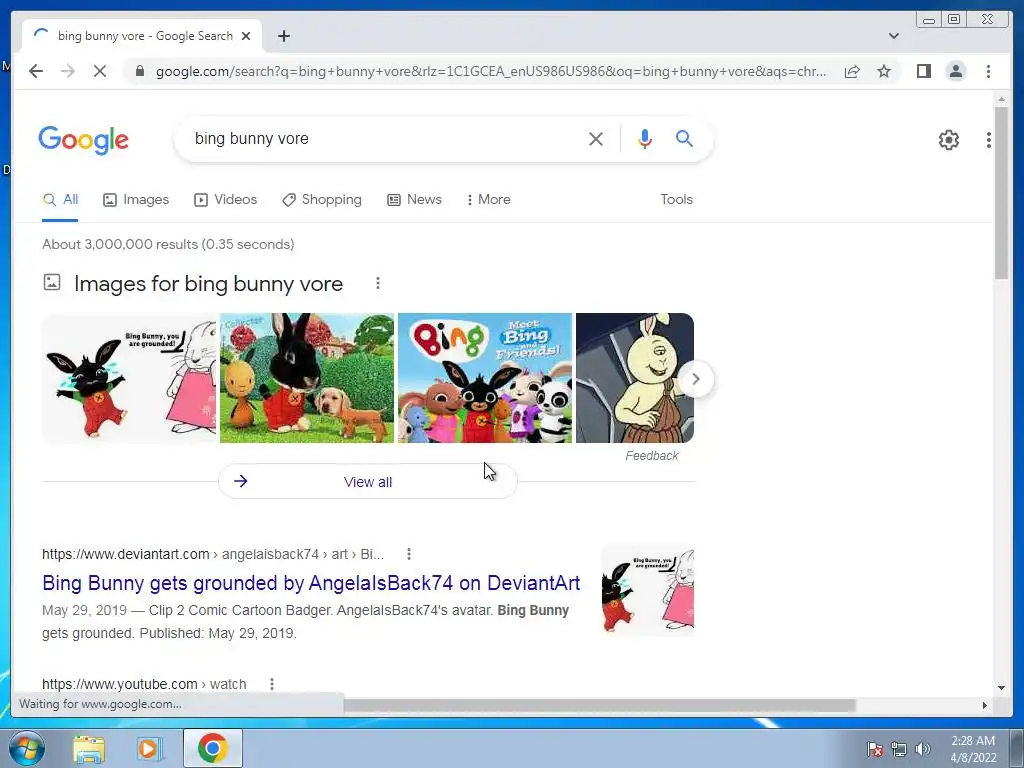Image resolution: width=1024 pixels, height=768 pixels.
Task: Open black rabbit with dog thumbnail
Action: (x=307, y=378)
